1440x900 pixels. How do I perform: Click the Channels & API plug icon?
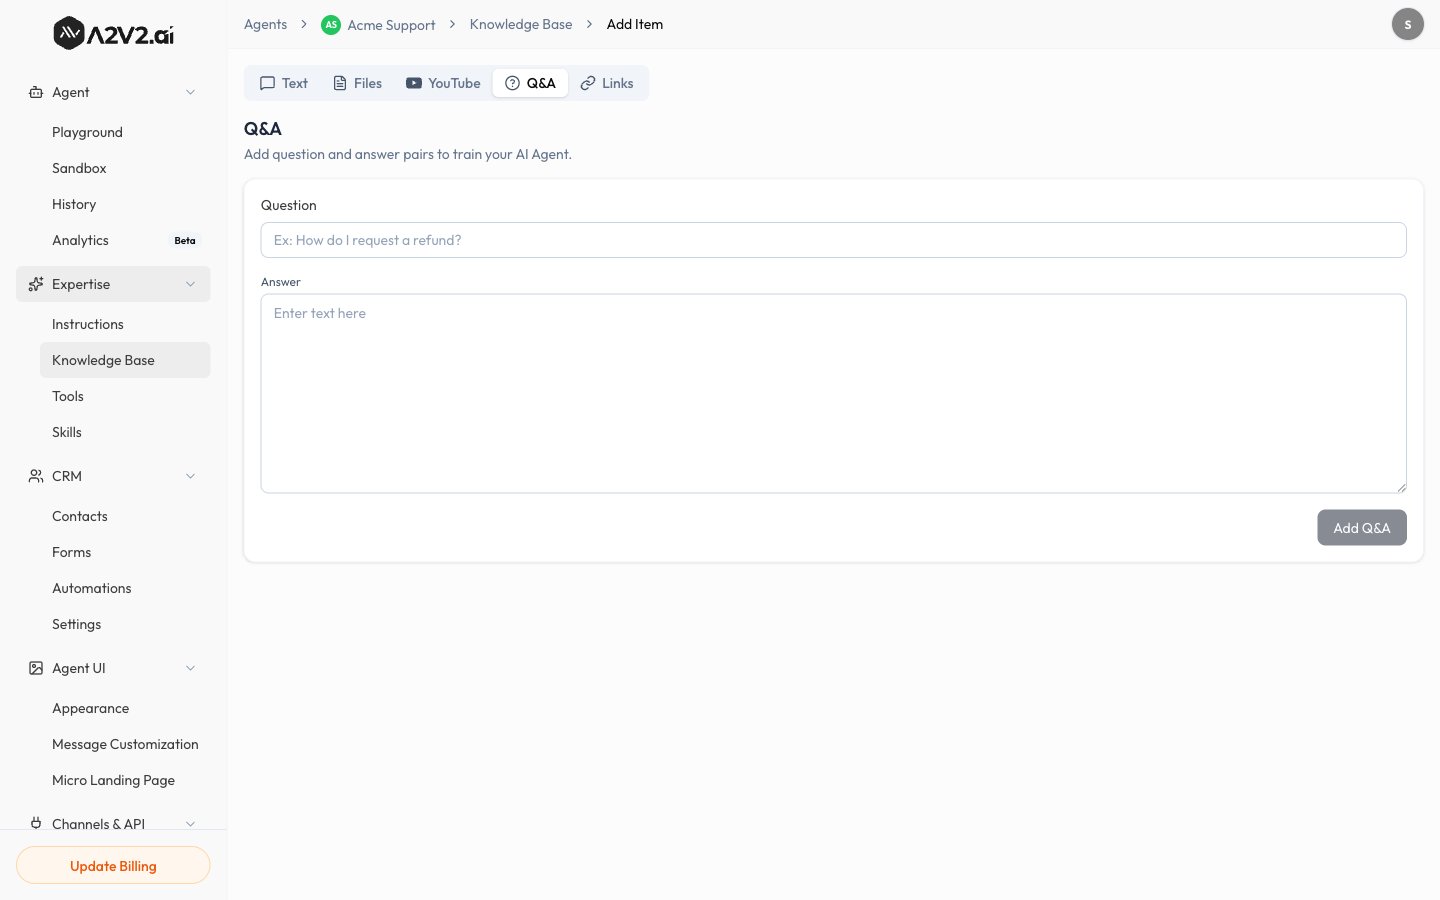[x=36, y=823]
